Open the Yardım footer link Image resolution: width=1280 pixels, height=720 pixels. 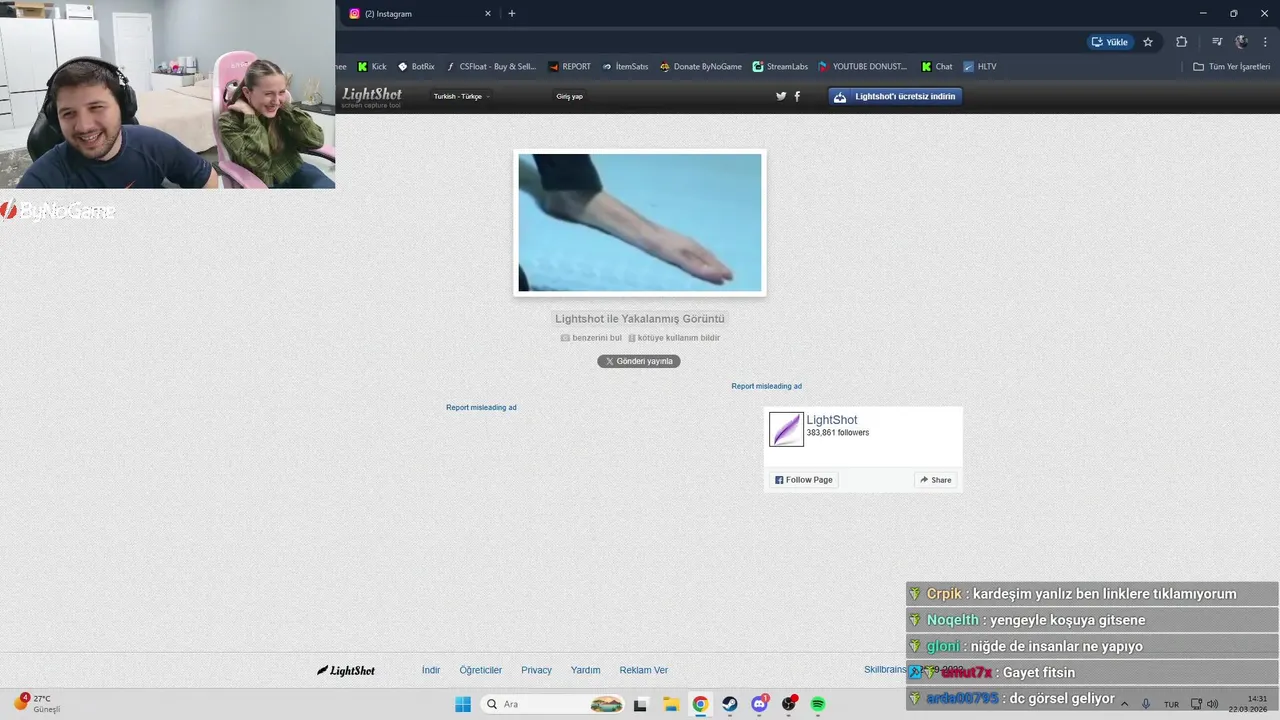tap(586, 670)
